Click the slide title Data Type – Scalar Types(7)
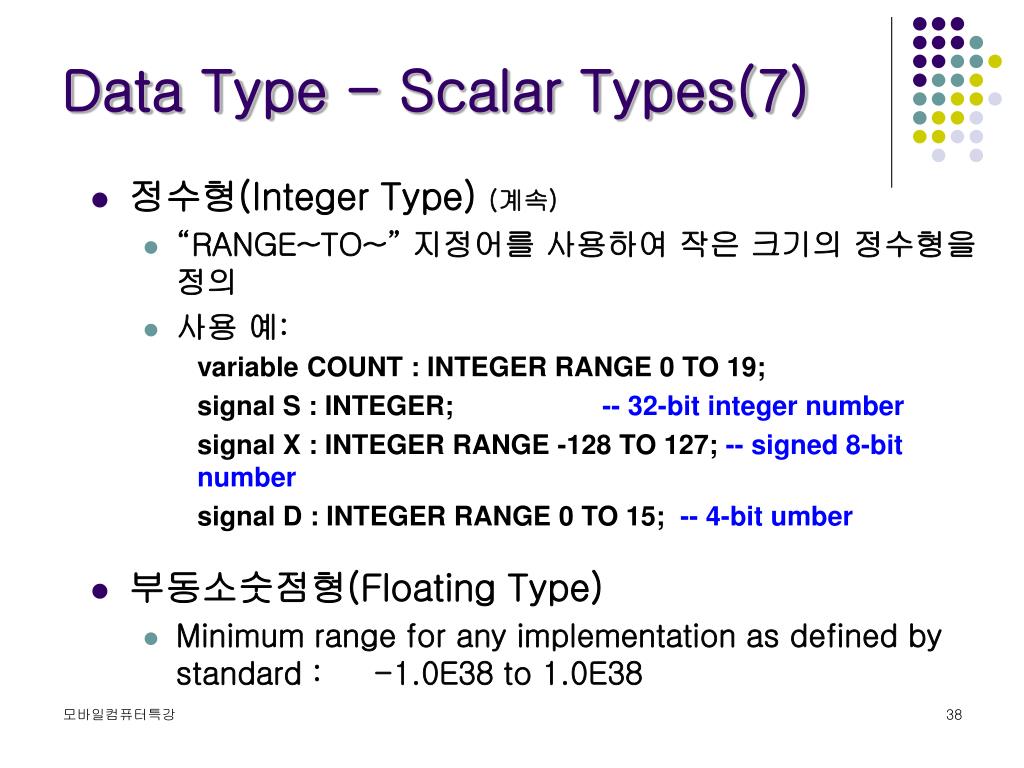 pos(436,91)
